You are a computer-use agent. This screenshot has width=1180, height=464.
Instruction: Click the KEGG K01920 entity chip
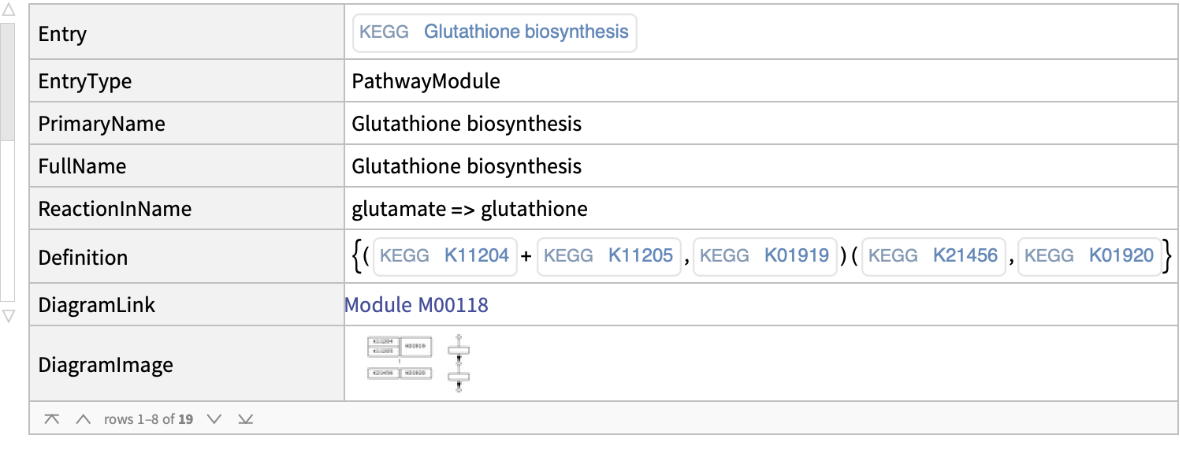1090,257
